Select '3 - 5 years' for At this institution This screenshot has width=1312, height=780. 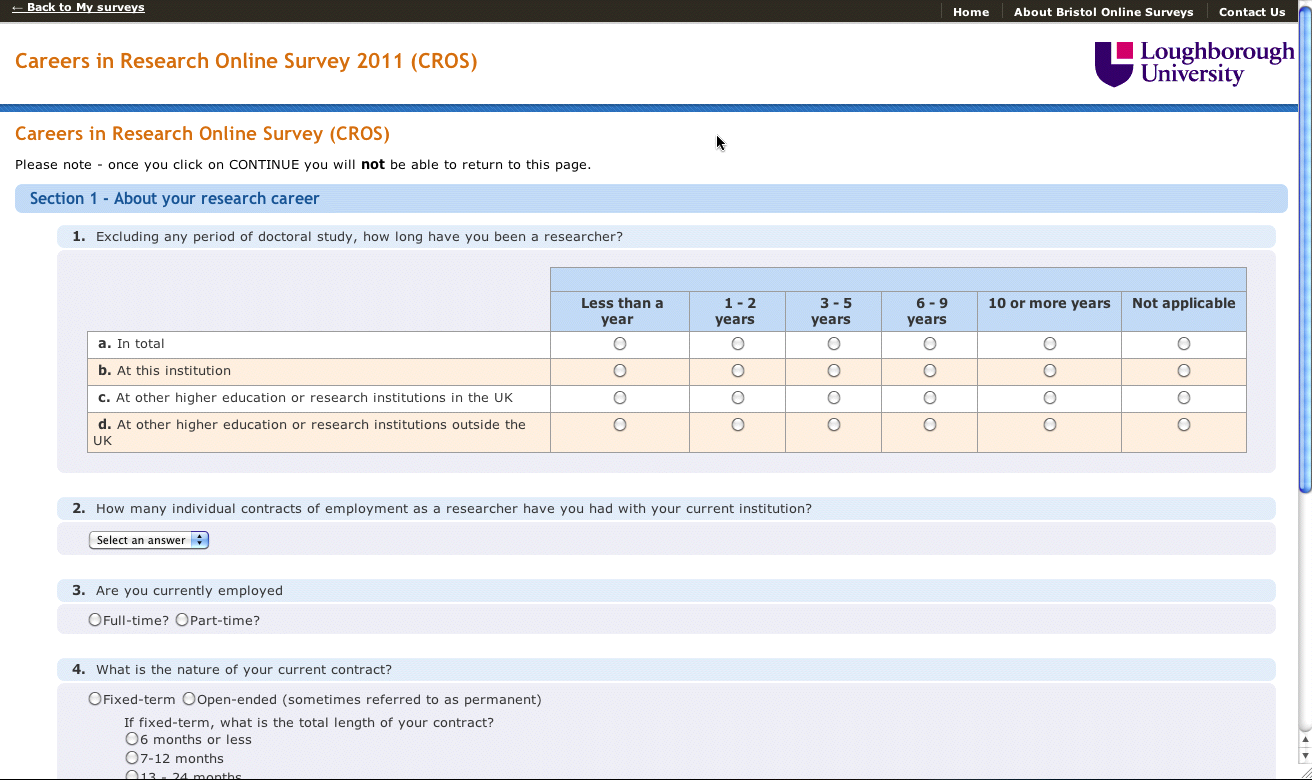coord(834,371)
